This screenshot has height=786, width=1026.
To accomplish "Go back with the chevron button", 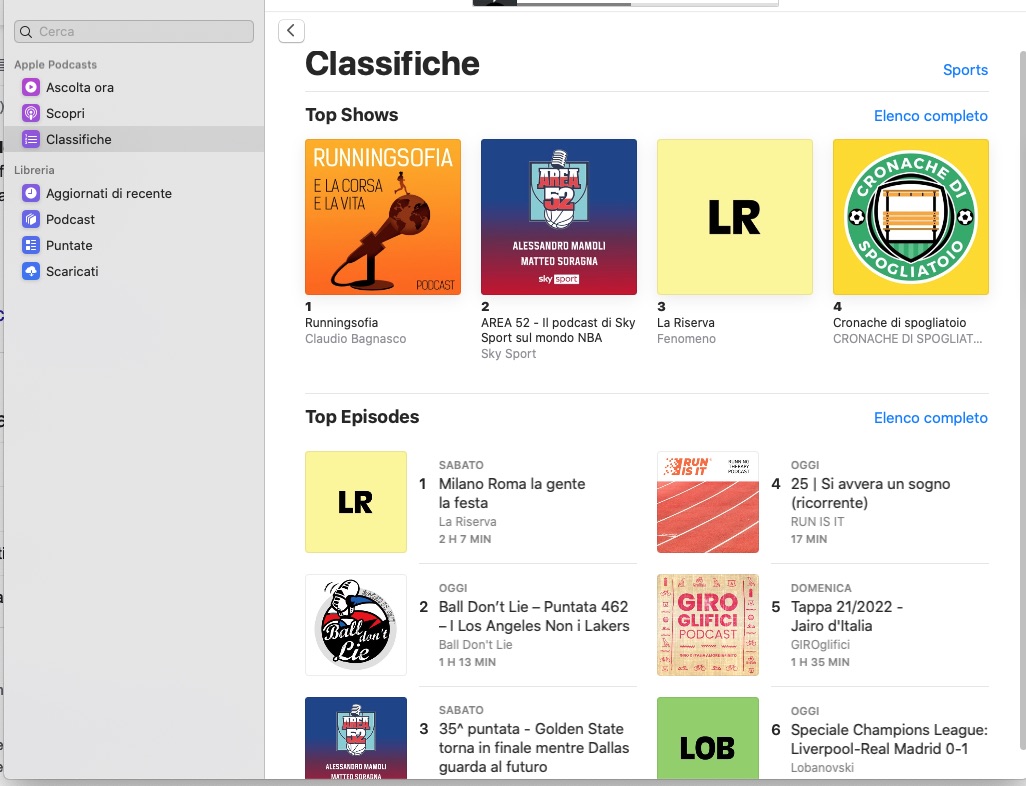I will click(291, 30).
